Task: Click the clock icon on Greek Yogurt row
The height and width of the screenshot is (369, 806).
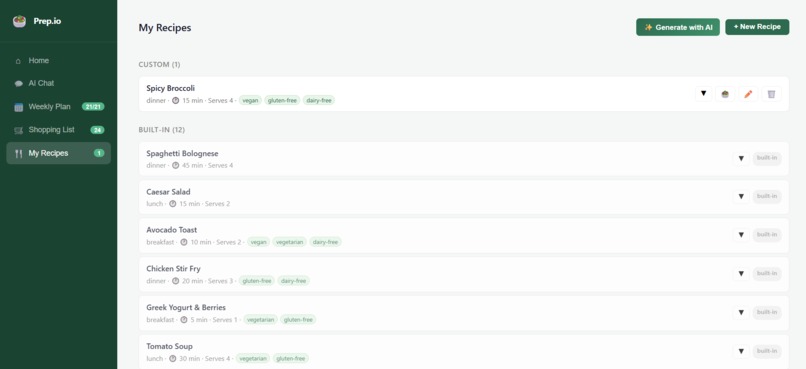Action: (x=184, y=320)
